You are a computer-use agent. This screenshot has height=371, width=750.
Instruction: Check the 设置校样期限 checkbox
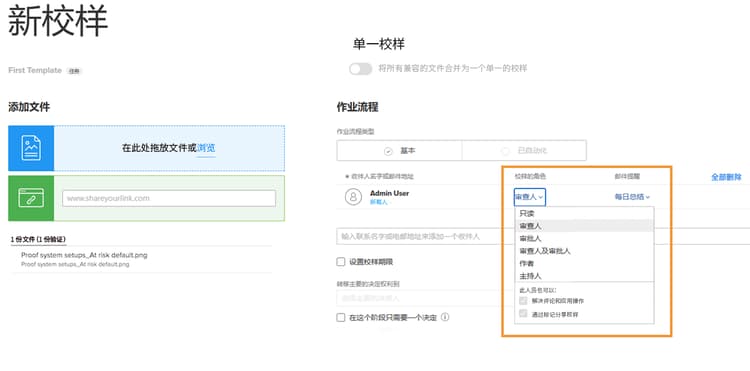341,262
